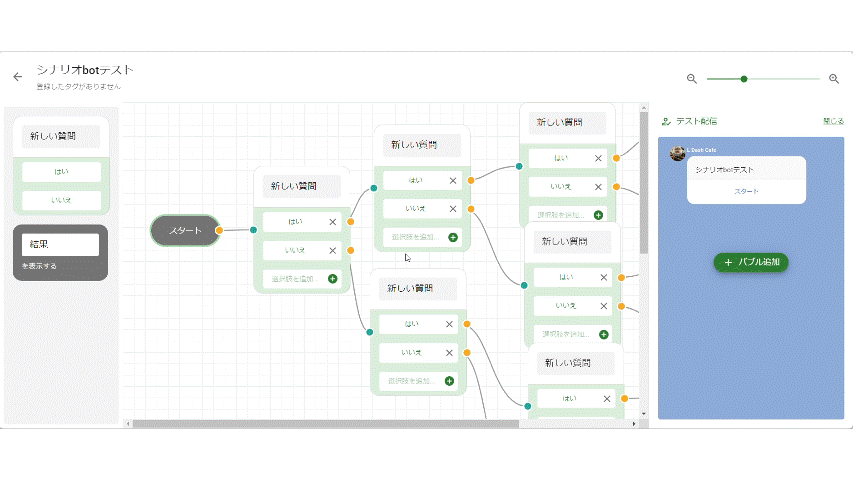
Task: Click the 結果 field in left palette
Action: point(62,244)
